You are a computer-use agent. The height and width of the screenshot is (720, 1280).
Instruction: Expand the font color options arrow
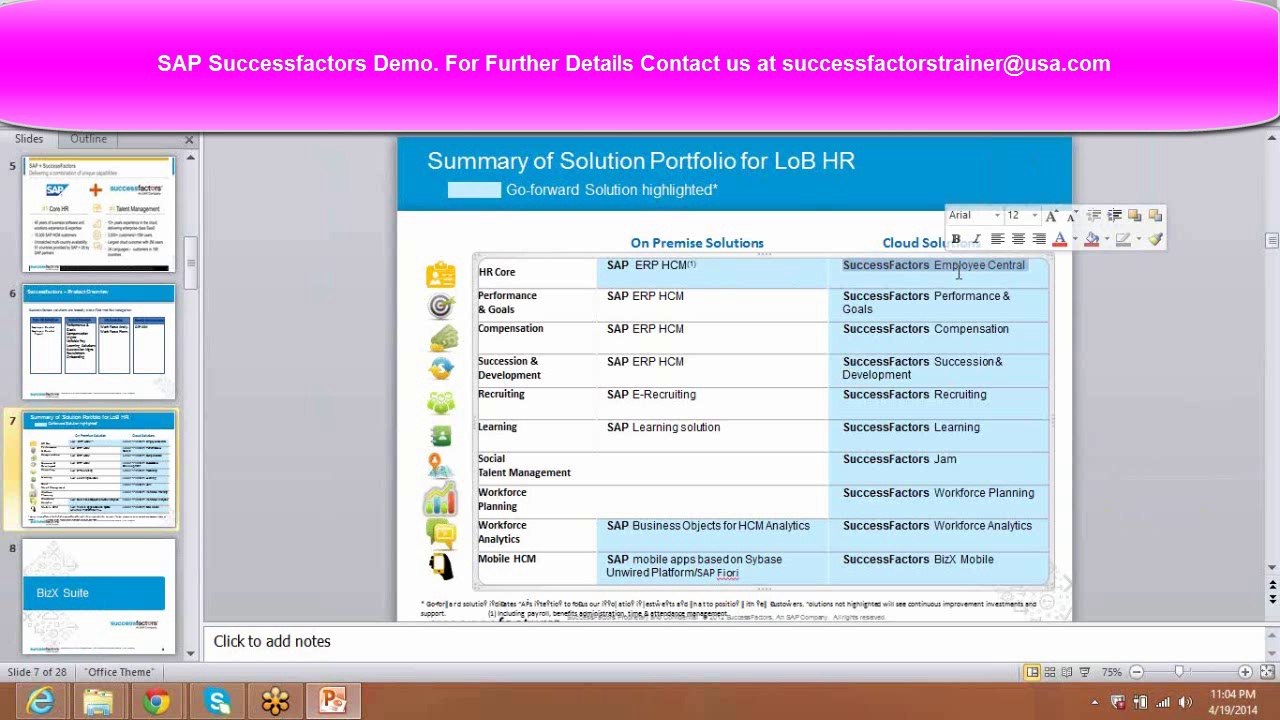1074,239
